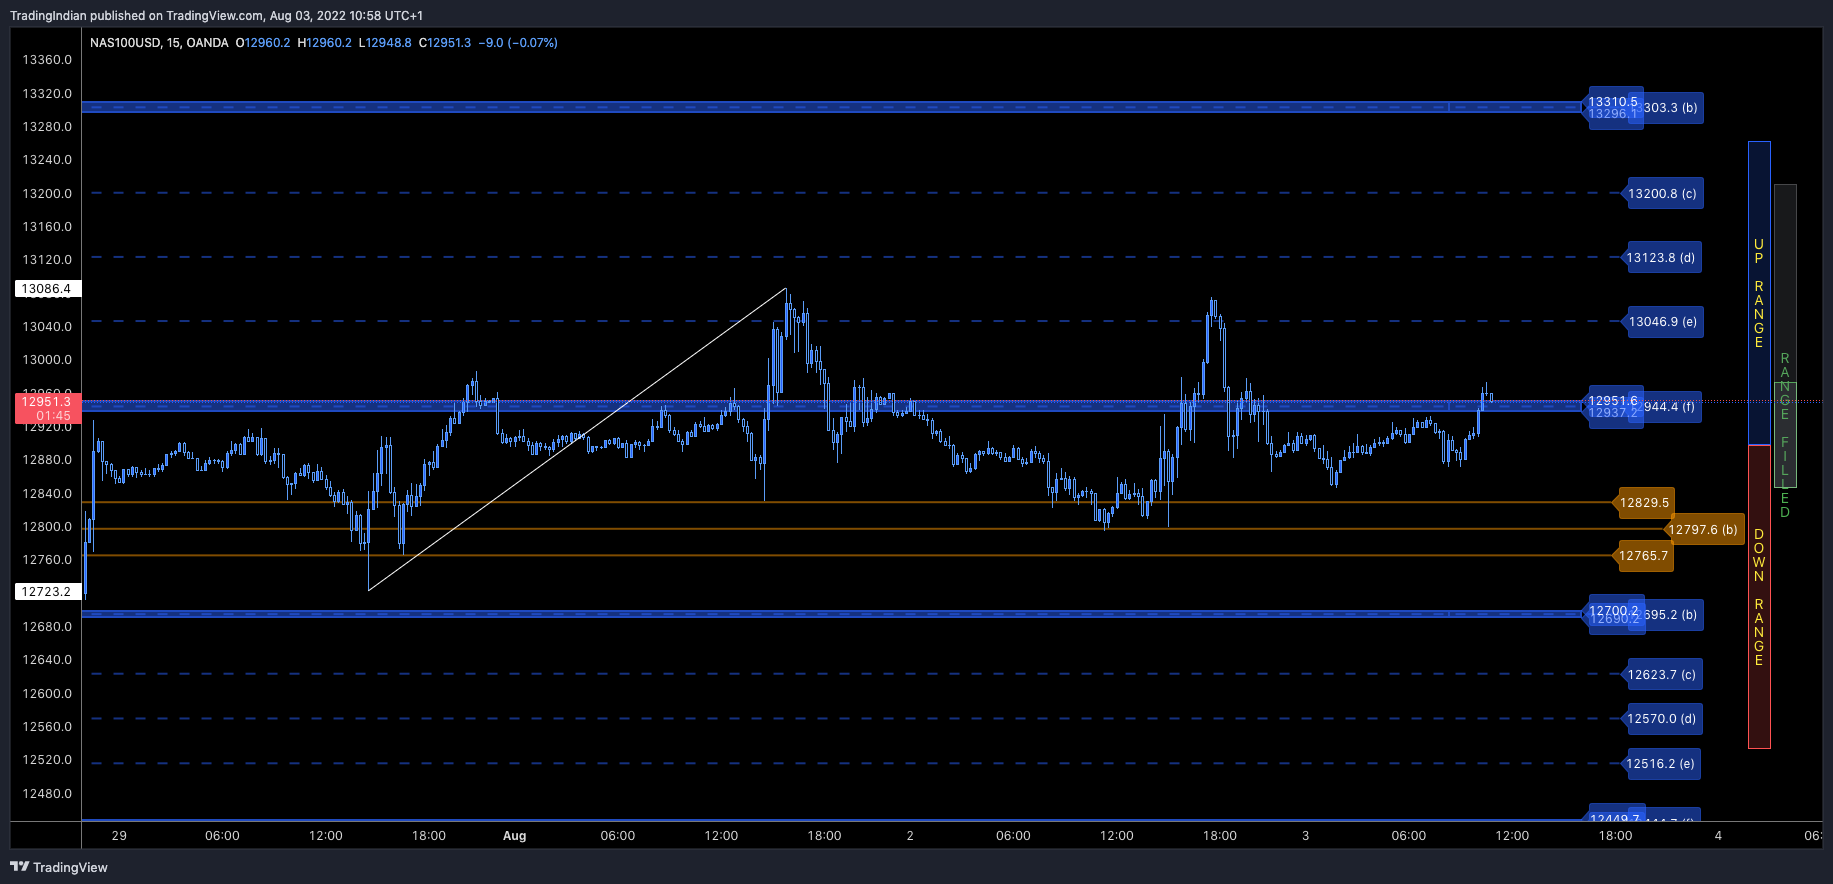Click 12800.0 on the price axis
The image size is (1833, 884).
click(x=47, y=527)
